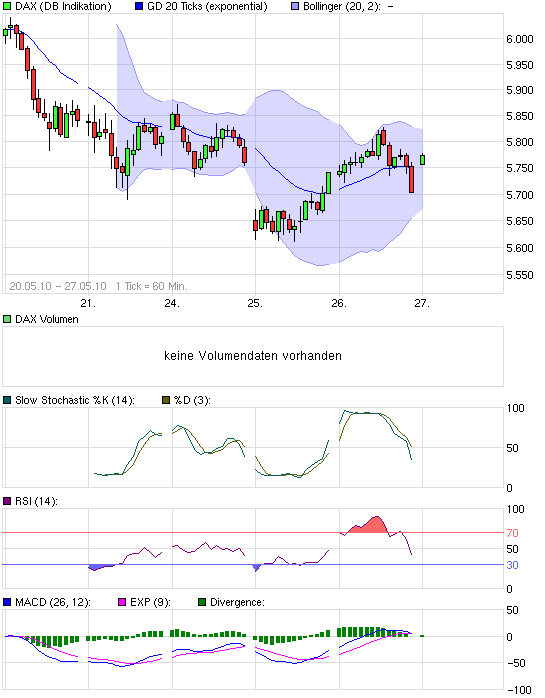This screenshot has height=698, width=545.
Task: Click the '26.' date axis label
Action: coord(339,304)
